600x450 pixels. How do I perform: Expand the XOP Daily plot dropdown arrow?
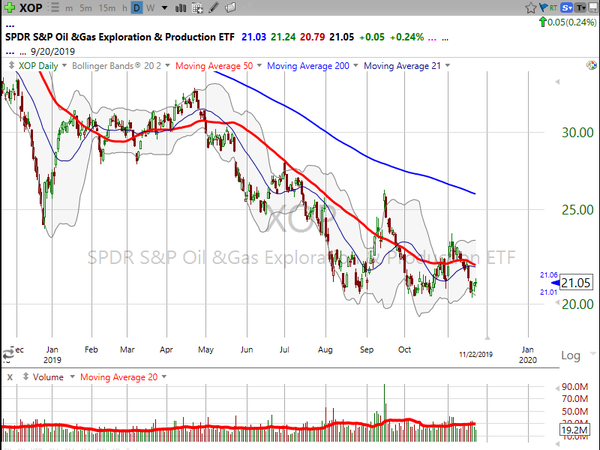64,66
